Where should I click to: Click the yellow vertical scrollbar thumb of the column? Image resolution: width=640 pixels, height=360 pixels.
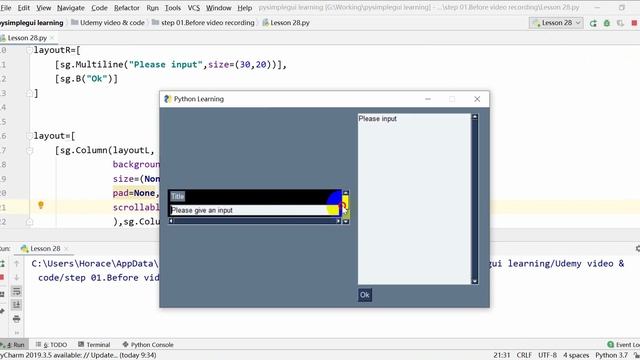pyautogui.click(x=346, y=207)
